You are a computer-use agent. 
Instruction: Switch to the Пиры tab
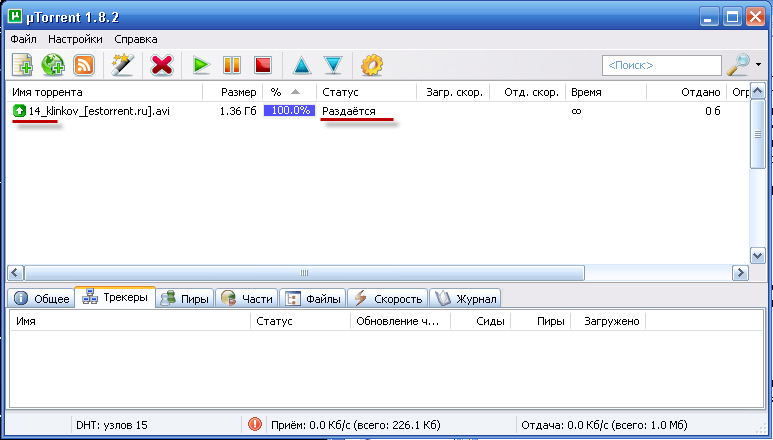pyautogui.click(x=185, y=299)
